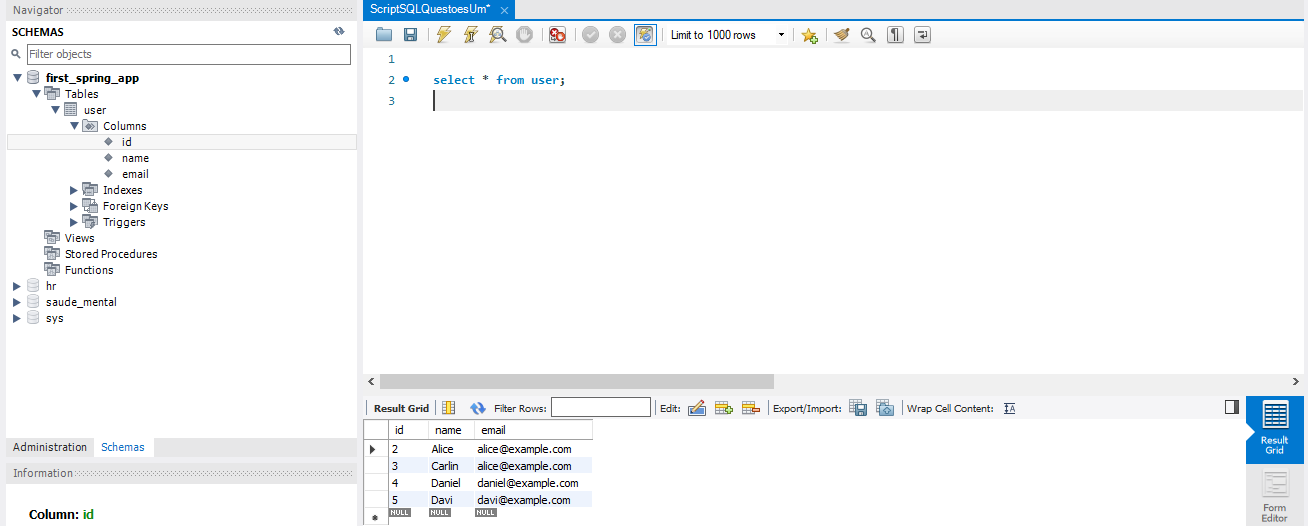Expand the saude_mental schema
The image size is (1308, 526).
(x=17, y=302)
